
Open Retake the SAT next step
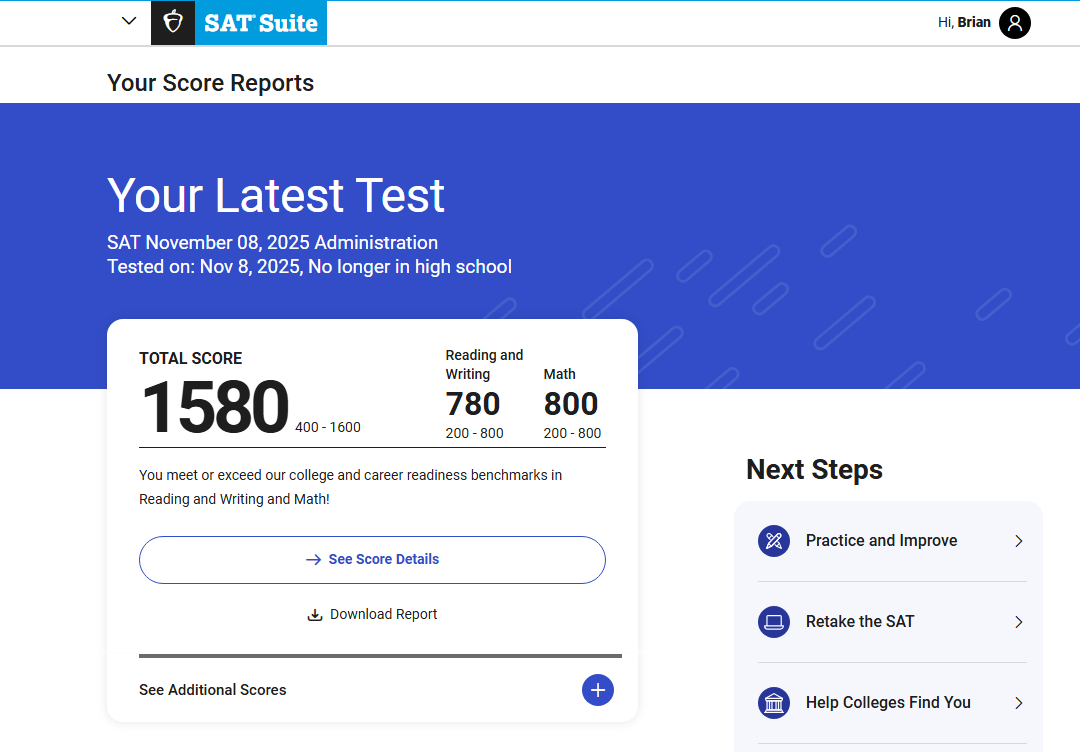[892, 622]
